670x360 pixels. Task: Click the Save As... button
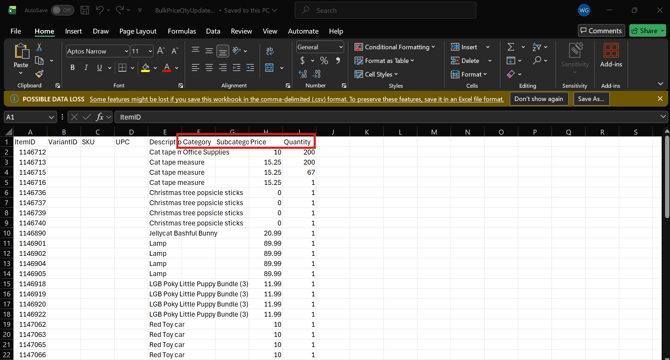pos(591,99)
